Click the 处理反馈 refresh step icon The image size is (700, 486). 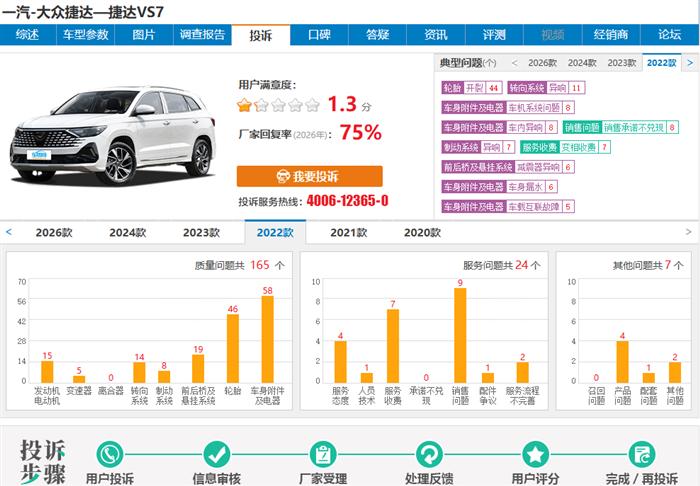click(430, 454)
